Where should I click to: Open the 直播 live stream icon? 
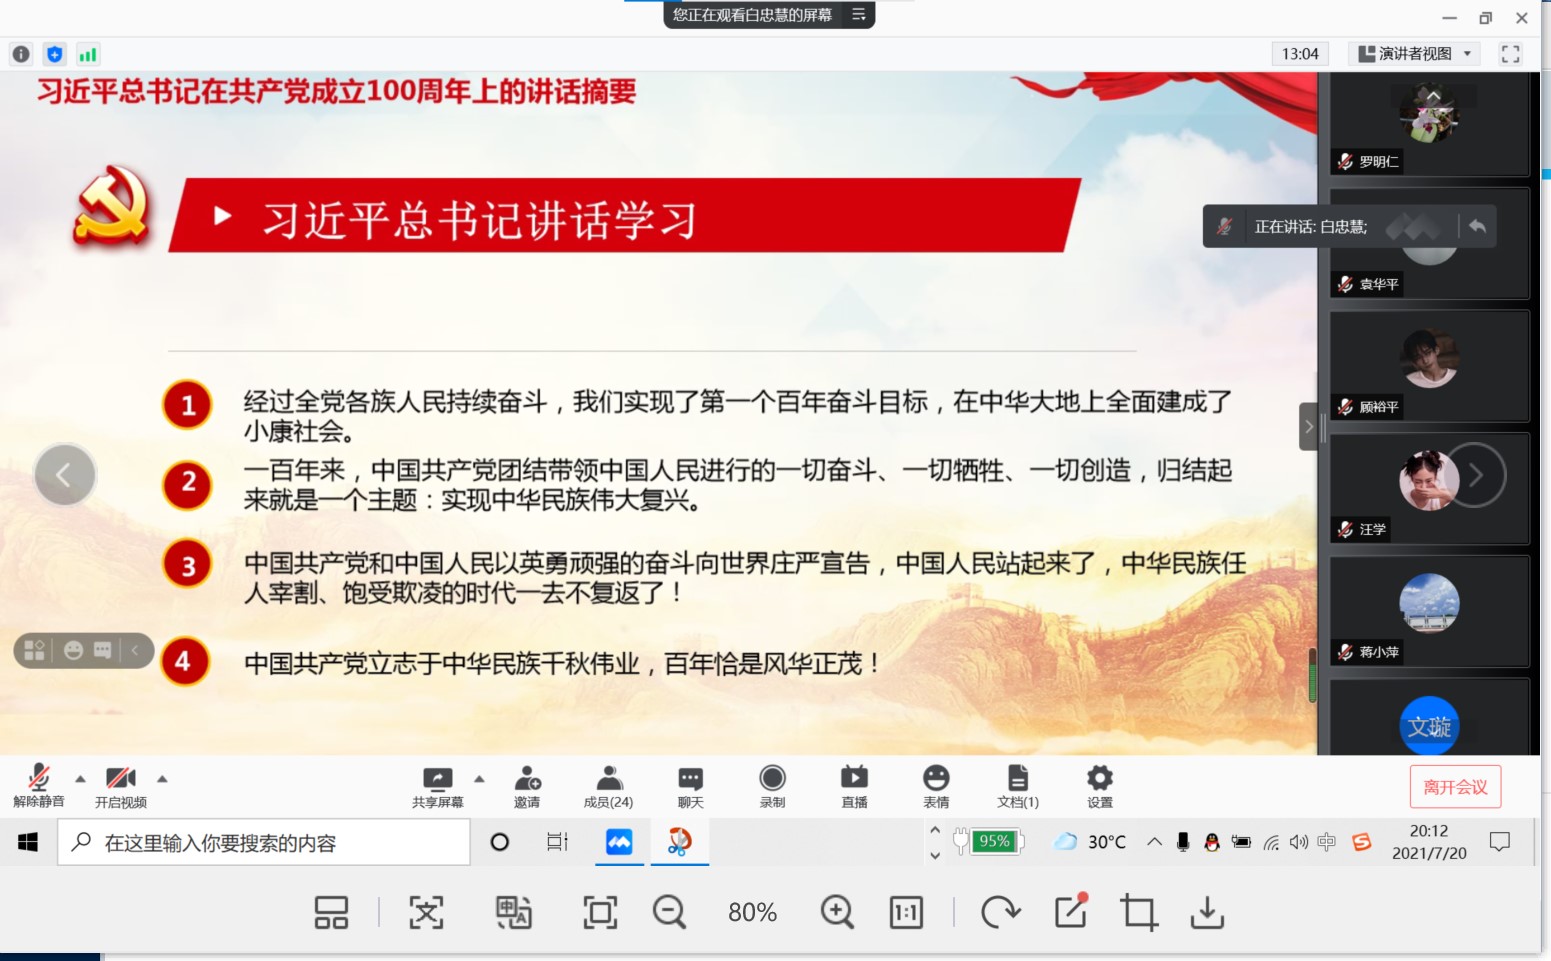(854, 780)
